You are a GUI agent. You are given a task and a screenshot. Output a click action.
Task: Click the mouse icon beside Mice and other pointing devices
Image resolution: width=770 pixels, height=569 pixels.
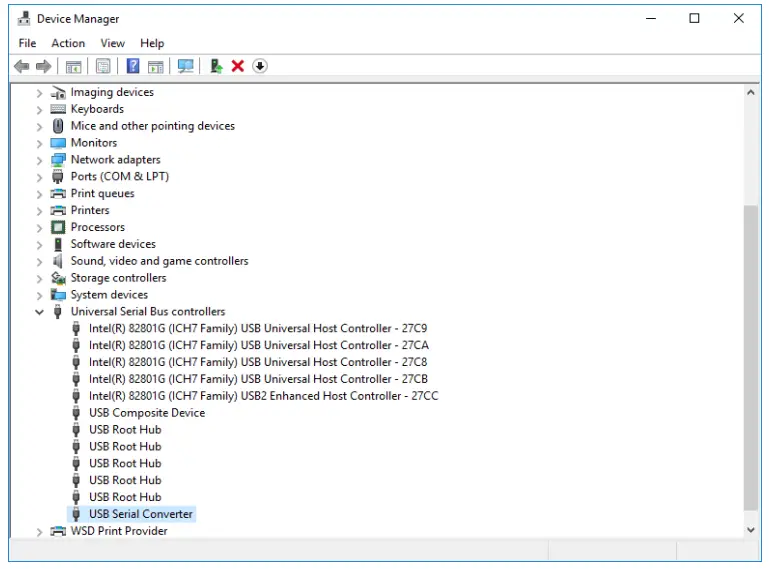click(58, 126)
